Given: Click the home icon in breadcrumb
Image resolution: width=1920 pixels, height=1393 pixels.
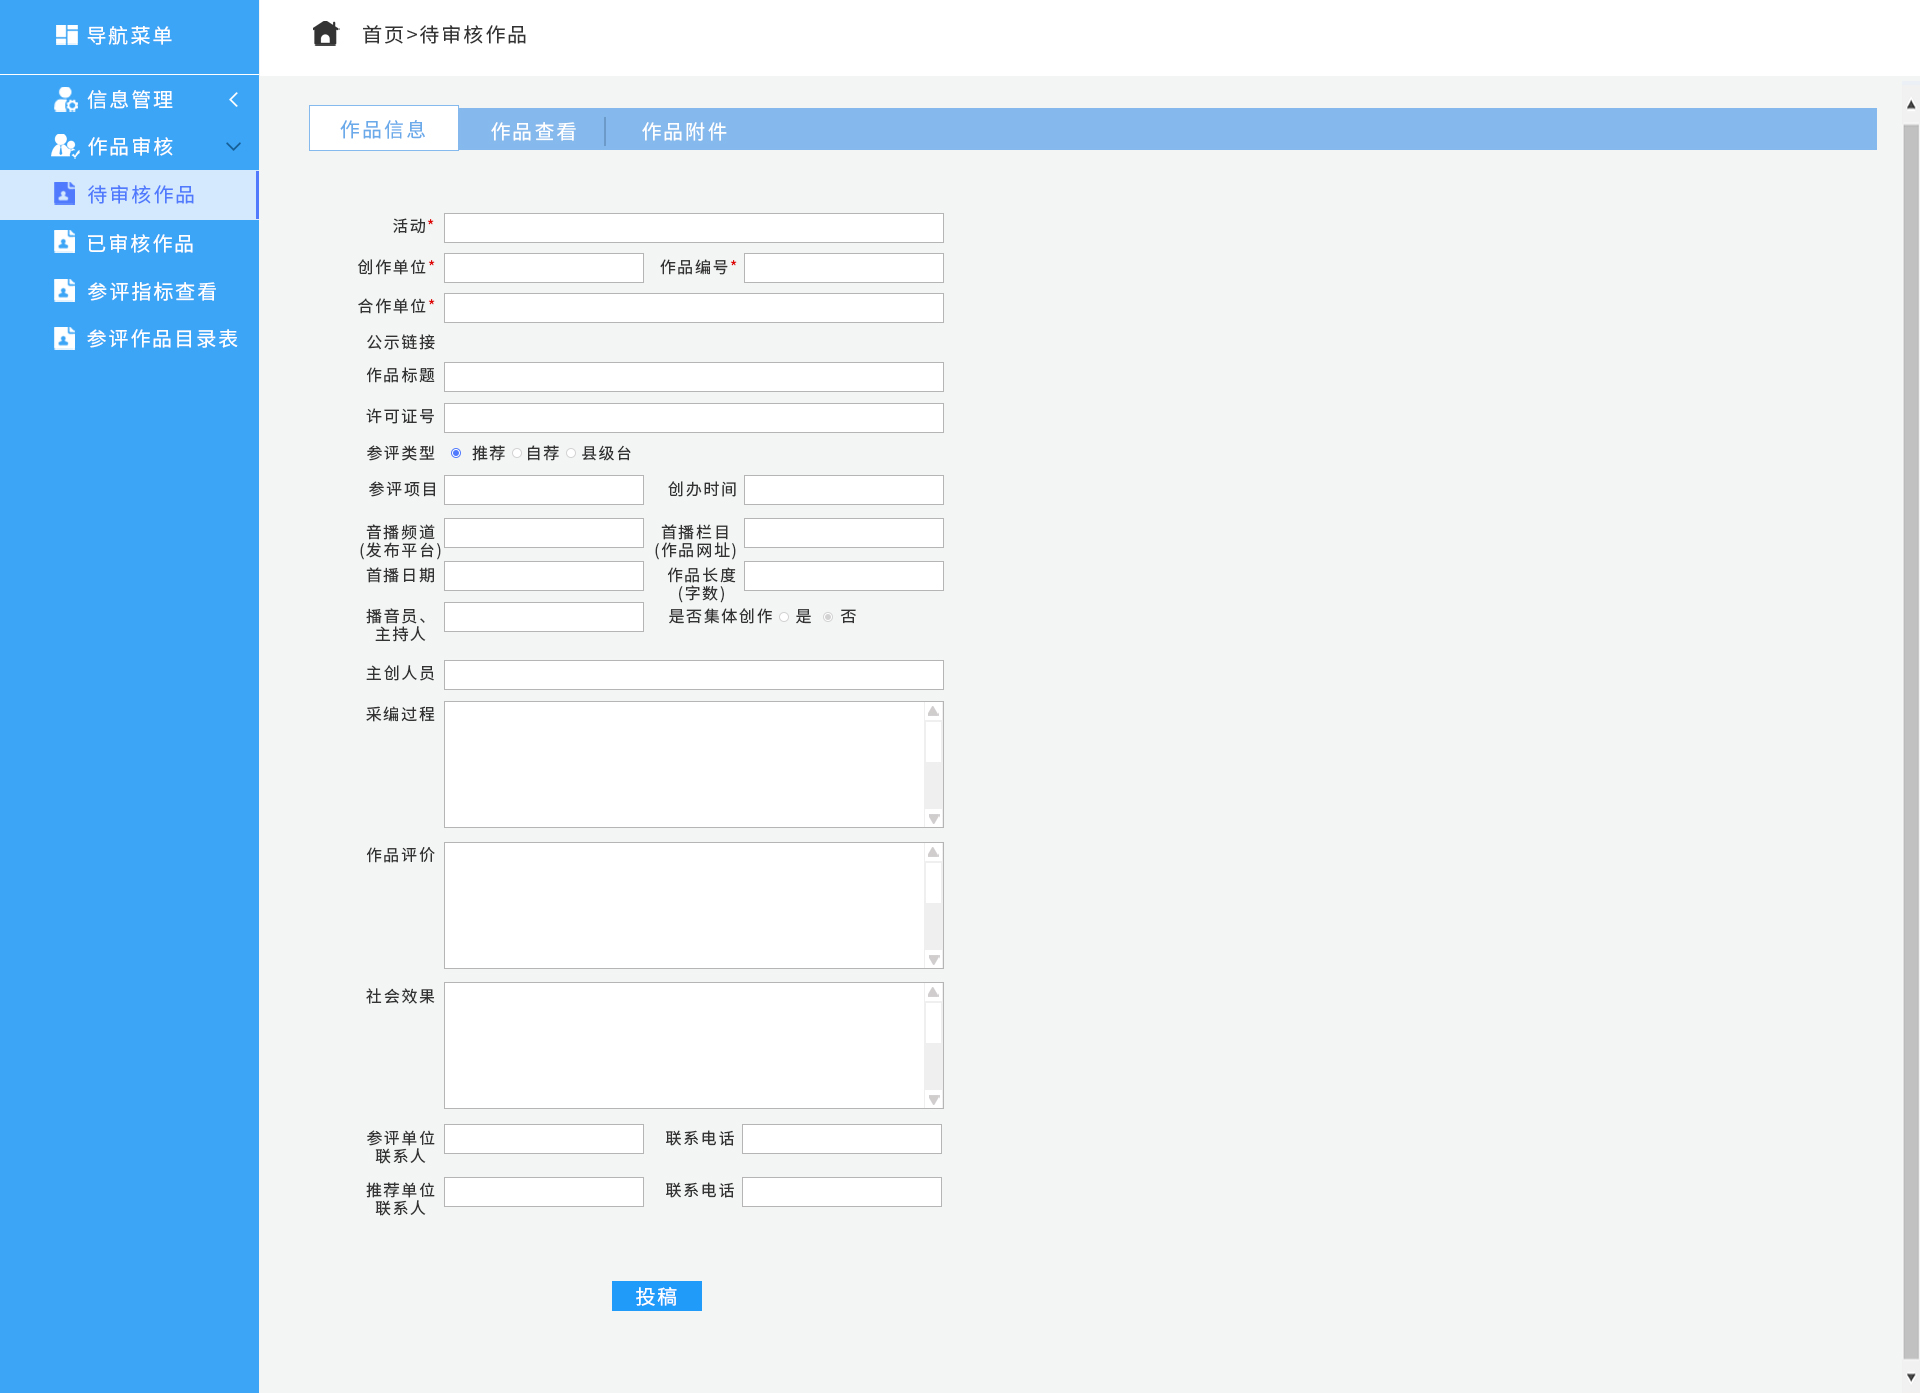Looking at the screenshot, I should (x=325, y=34).
